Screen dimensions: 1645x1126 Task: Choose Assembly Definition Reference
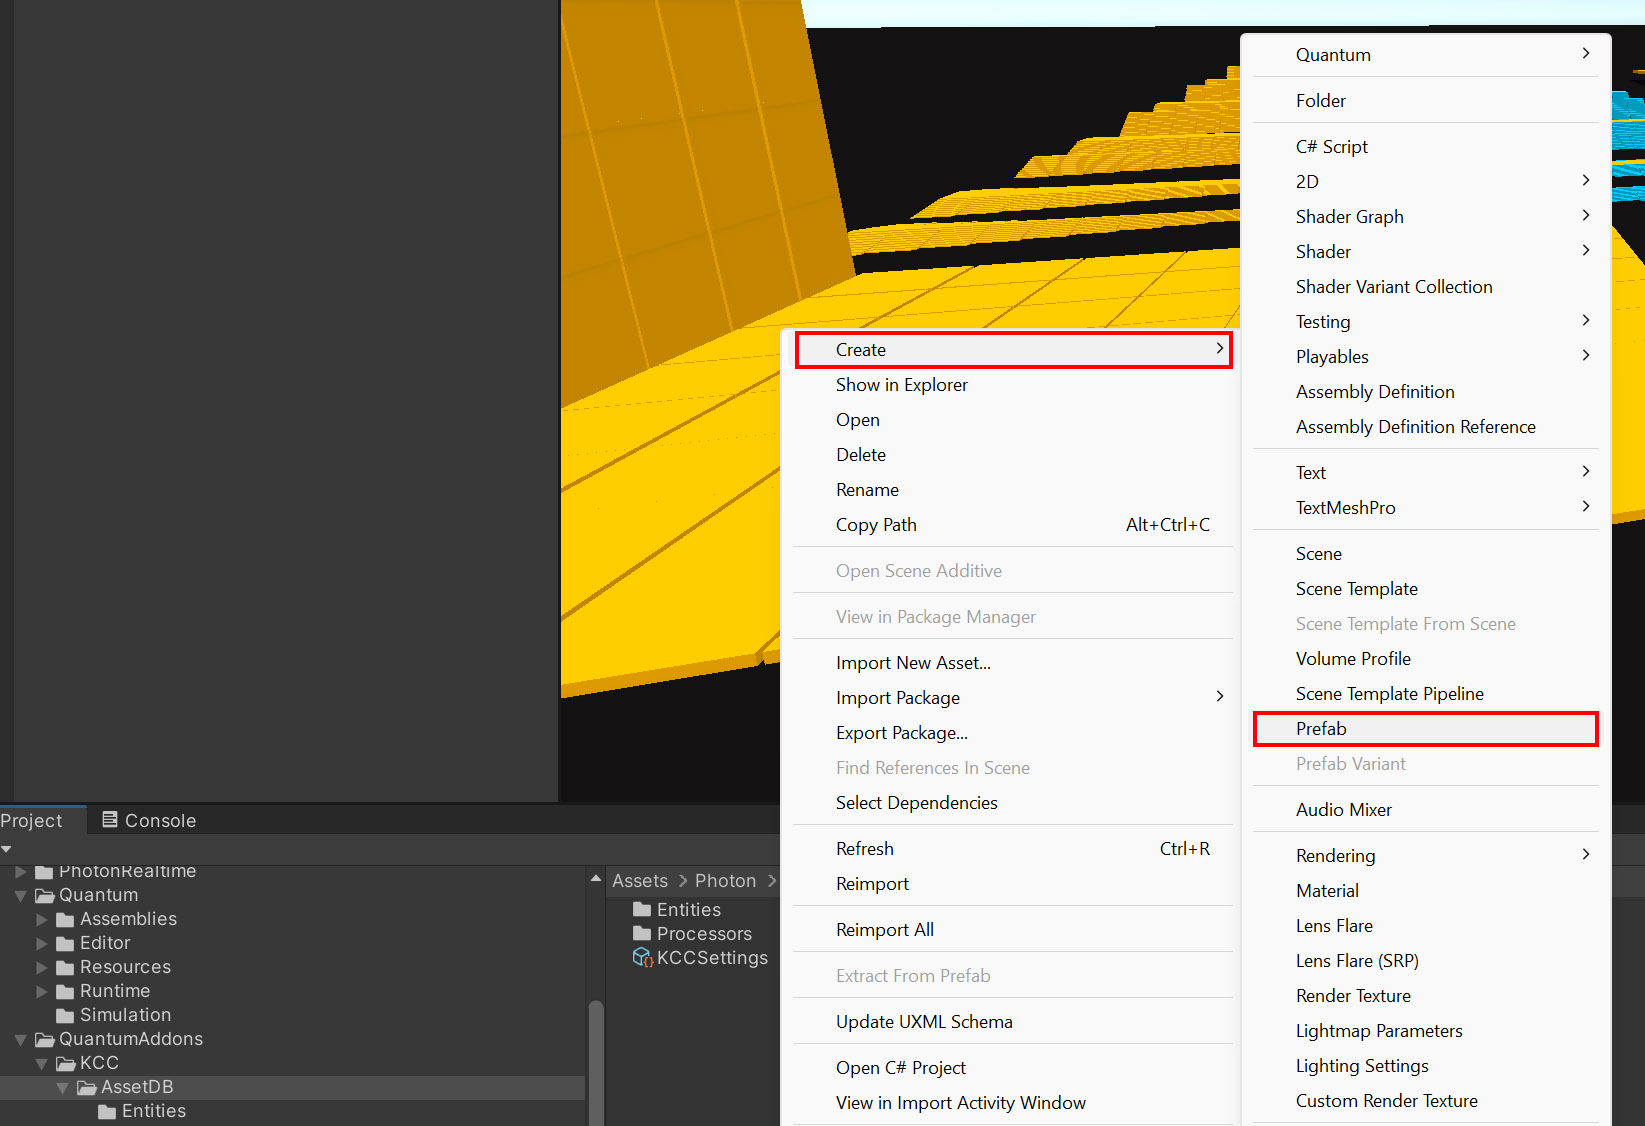pyautogui.click(x=1415, y=427)
